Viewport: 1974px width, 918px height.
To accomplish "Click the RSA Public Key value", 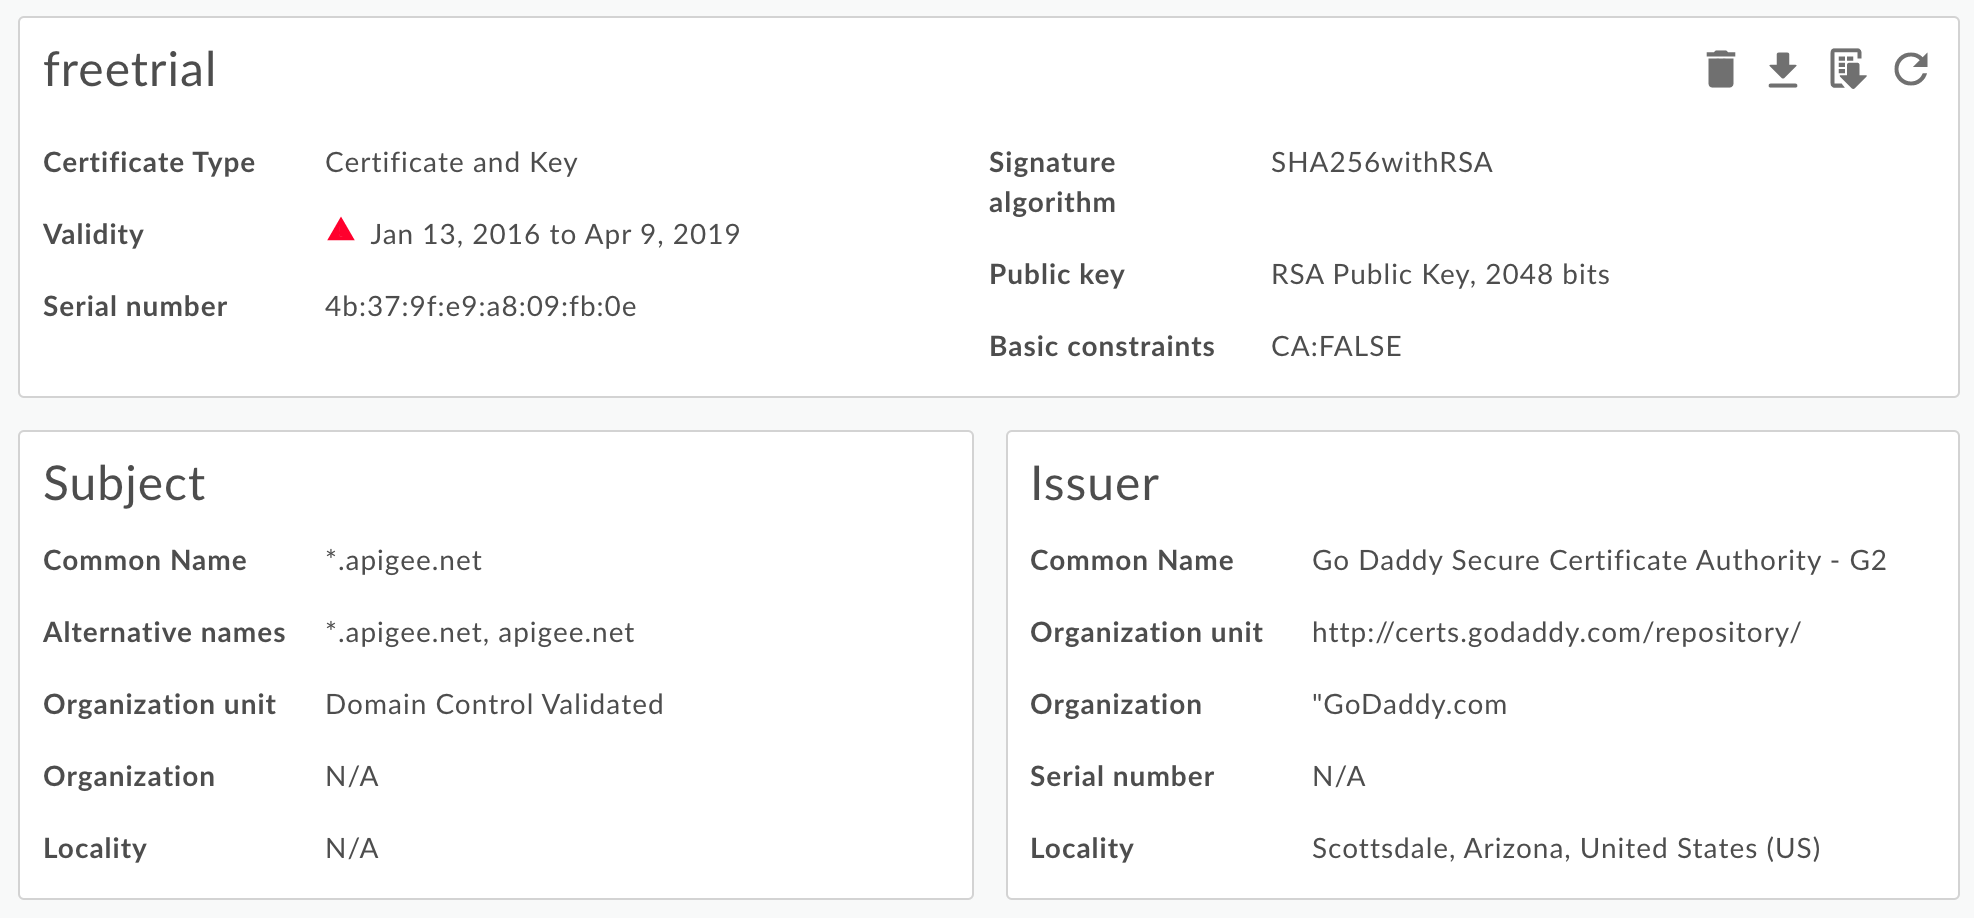I will [x=1440, y=274].
